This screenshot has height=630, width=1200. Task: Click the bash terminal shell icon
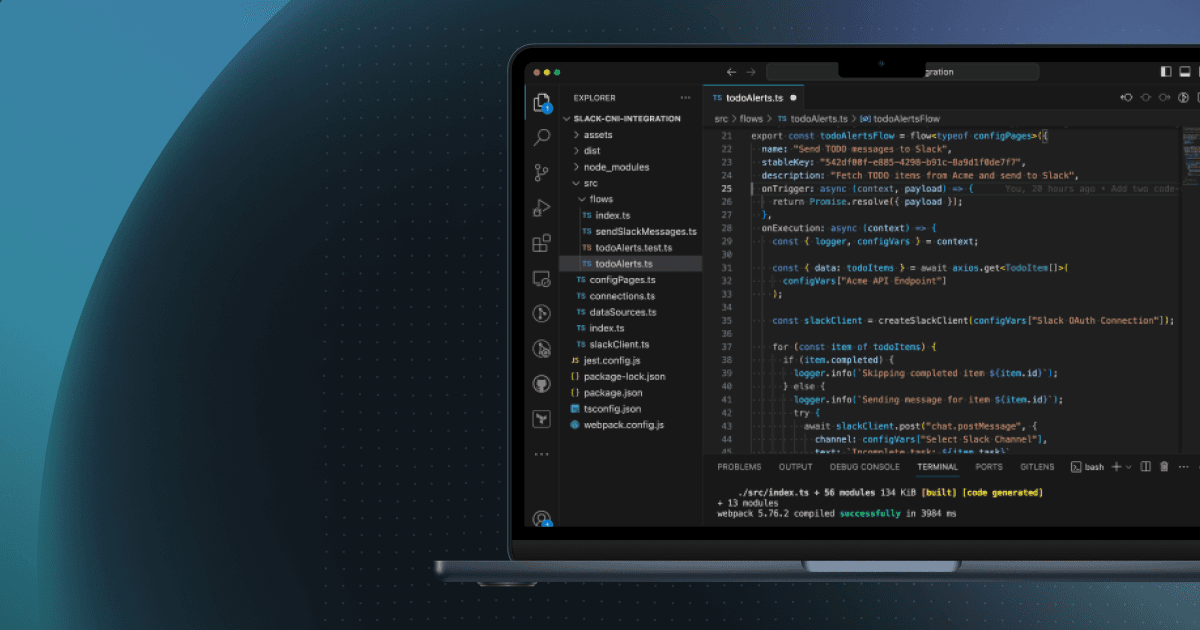point(1076,467)
